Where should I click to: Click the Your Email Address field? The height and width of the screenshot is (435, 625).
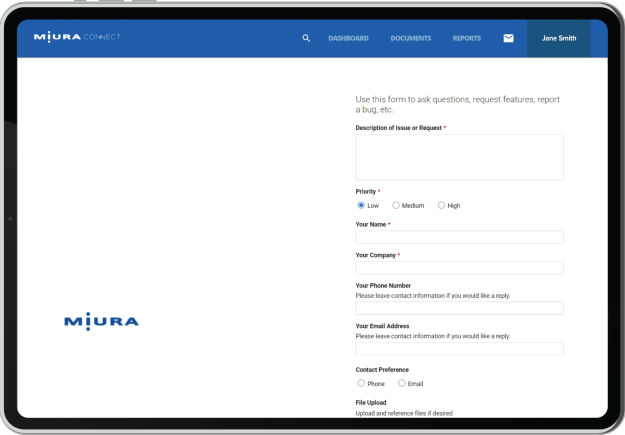459,348
